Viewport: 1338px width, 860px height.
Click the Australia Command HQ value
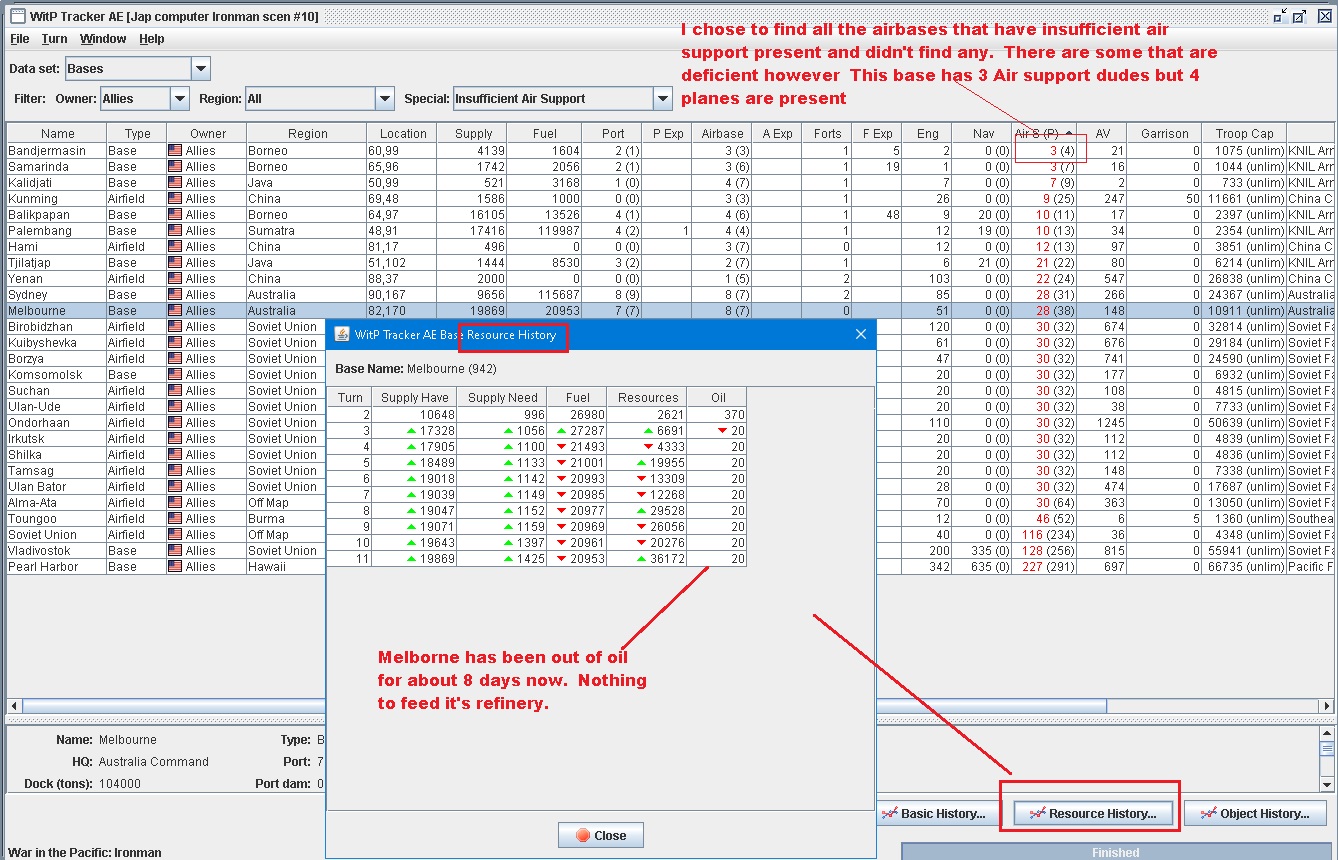tap(154, 762)
